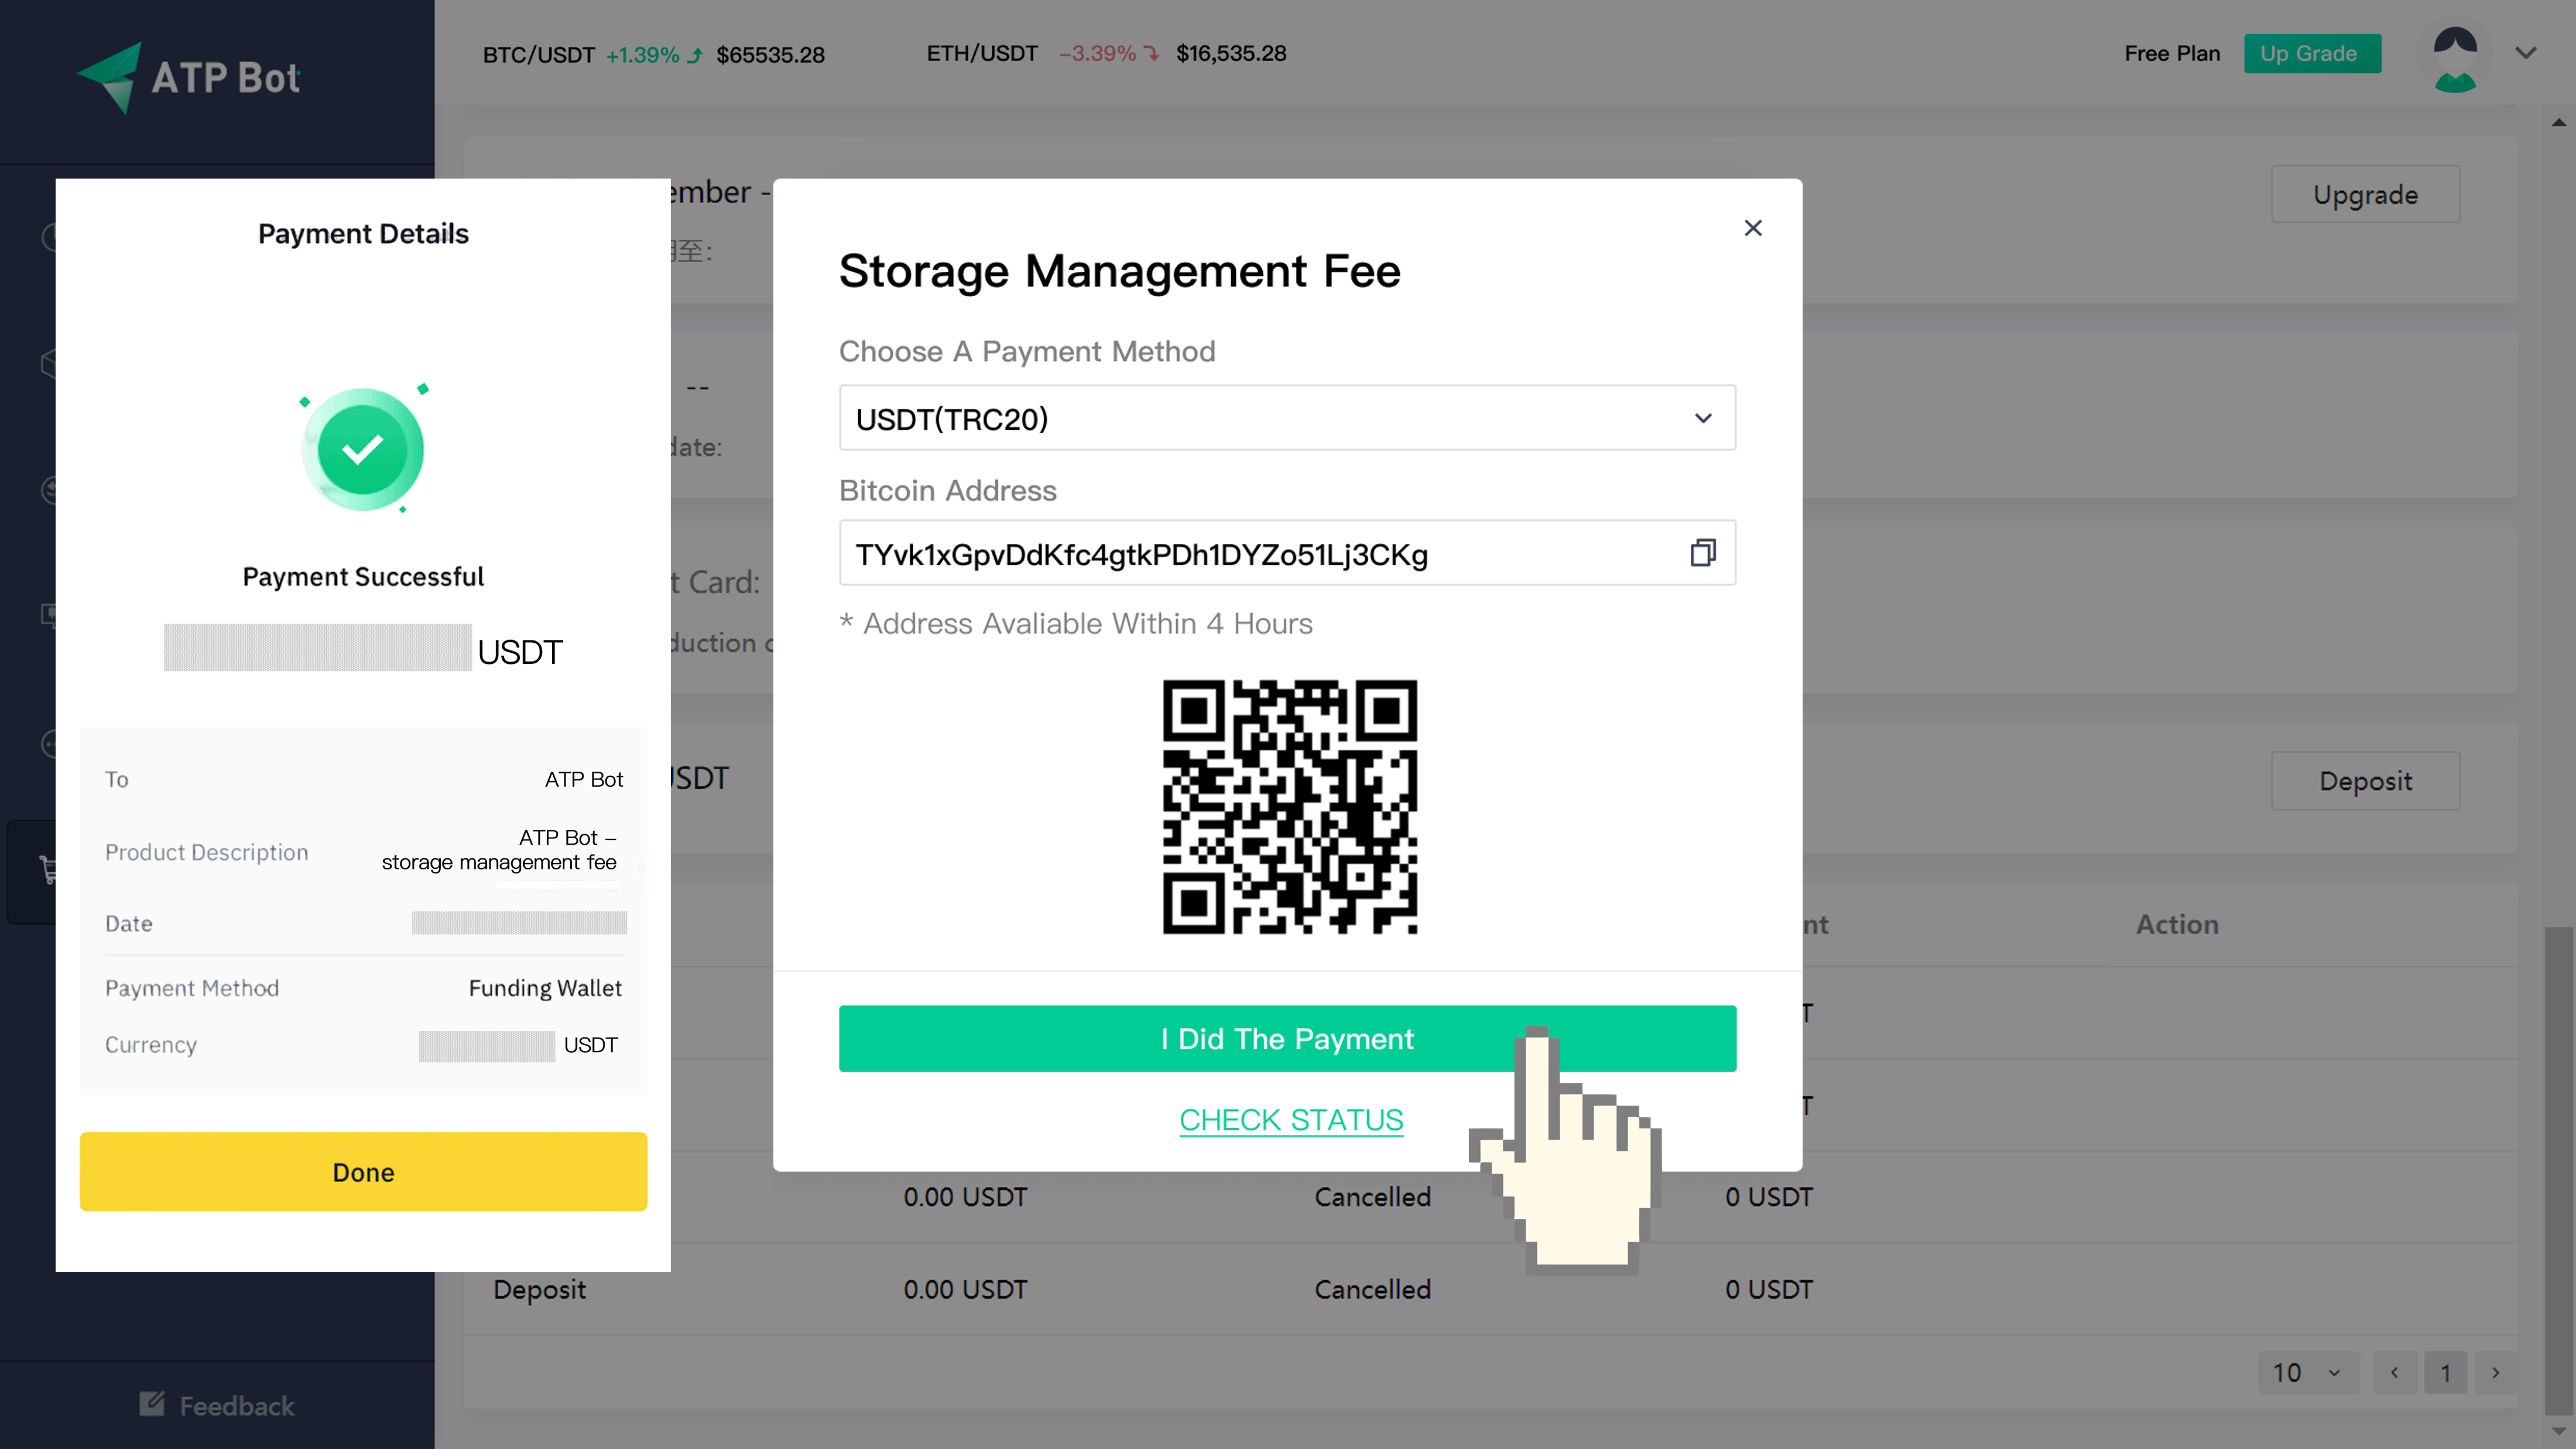Click the BTC/USDT ticker price
2576x1449 pixels.
click(x=770, y=55)
